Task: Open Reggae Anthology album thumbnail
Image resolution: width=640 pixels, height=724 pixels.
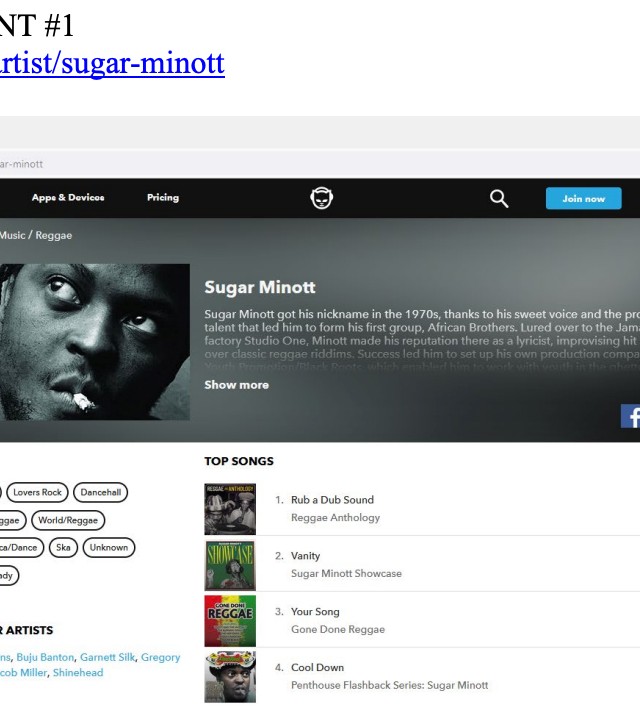Action: (230, 509)
